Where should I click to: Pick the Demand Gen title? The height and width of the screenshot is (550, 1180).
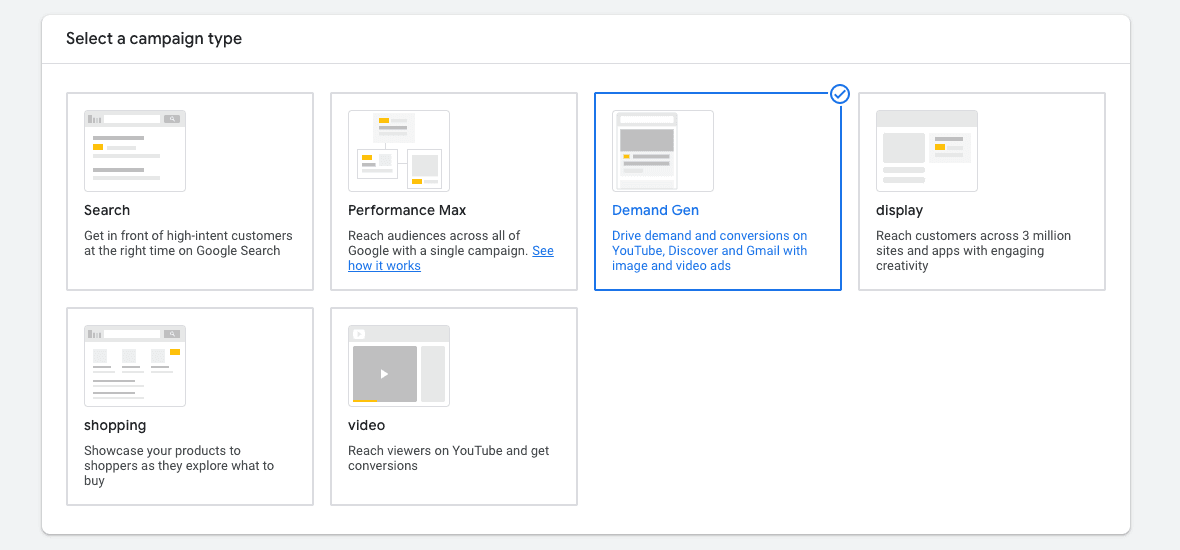coord(655,210)
